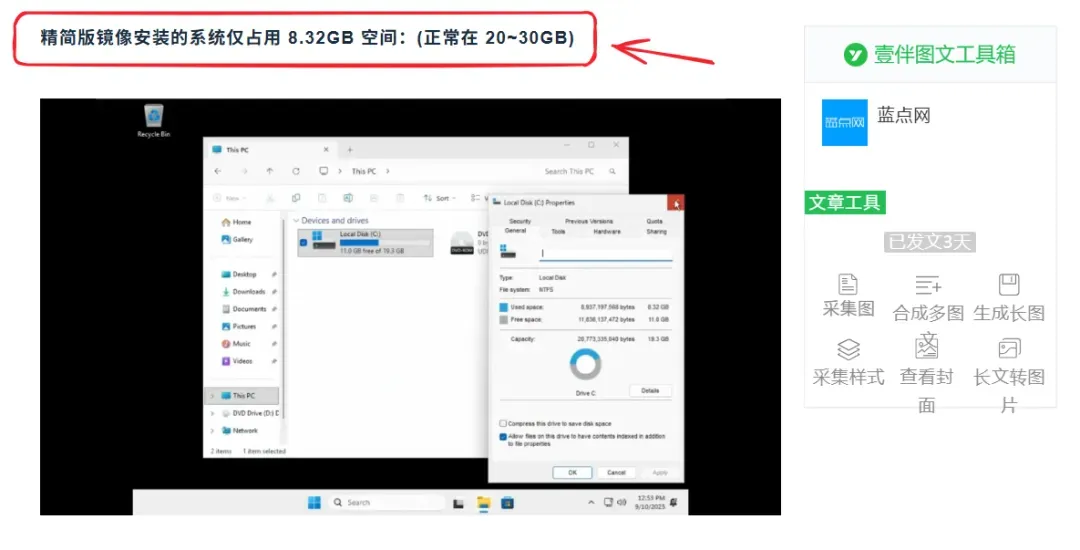Click the up-directory arrow in Explorer
This screenshot has height=550, width=1080.
(269, 171)
